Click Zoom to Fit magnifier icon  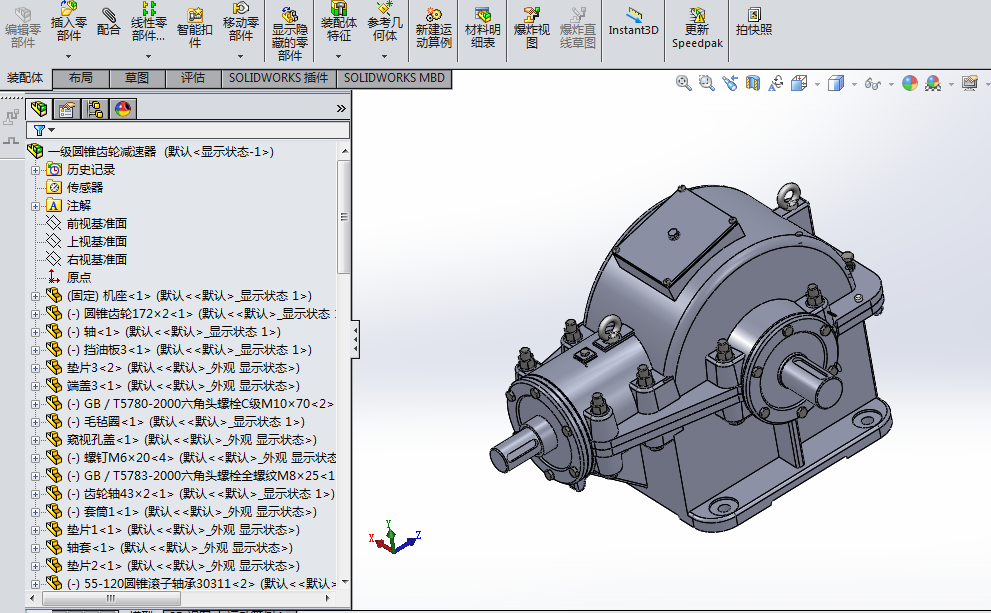(684, 84)
